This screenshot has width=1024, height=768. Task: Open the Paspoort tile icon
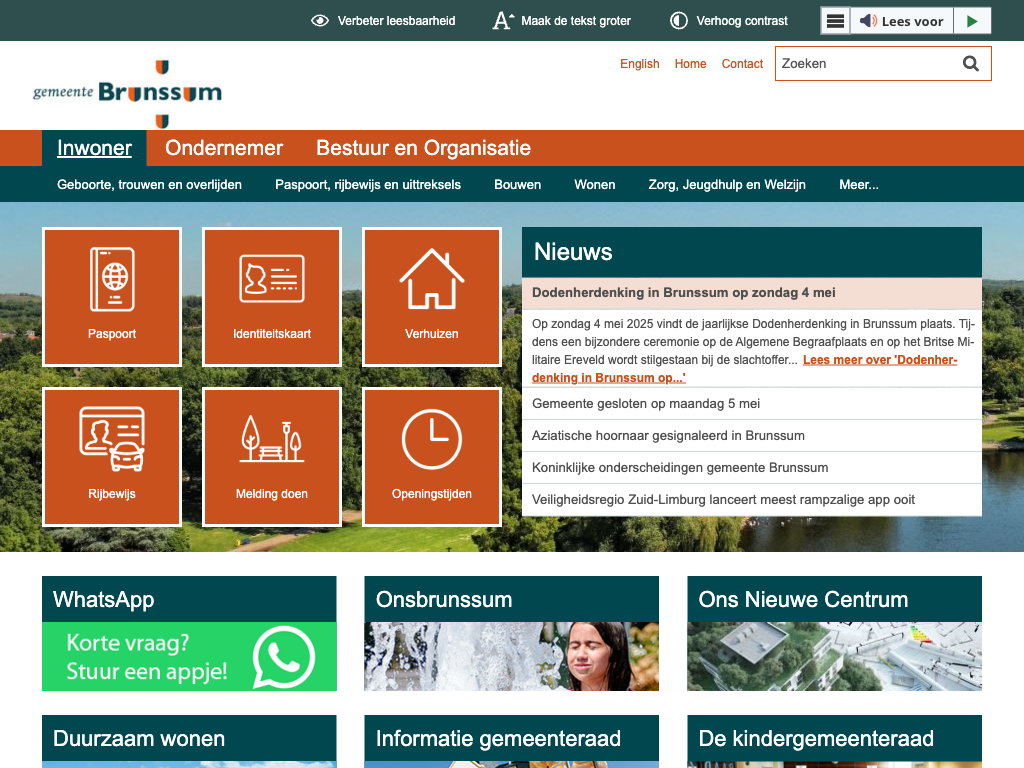click(112, 280)
